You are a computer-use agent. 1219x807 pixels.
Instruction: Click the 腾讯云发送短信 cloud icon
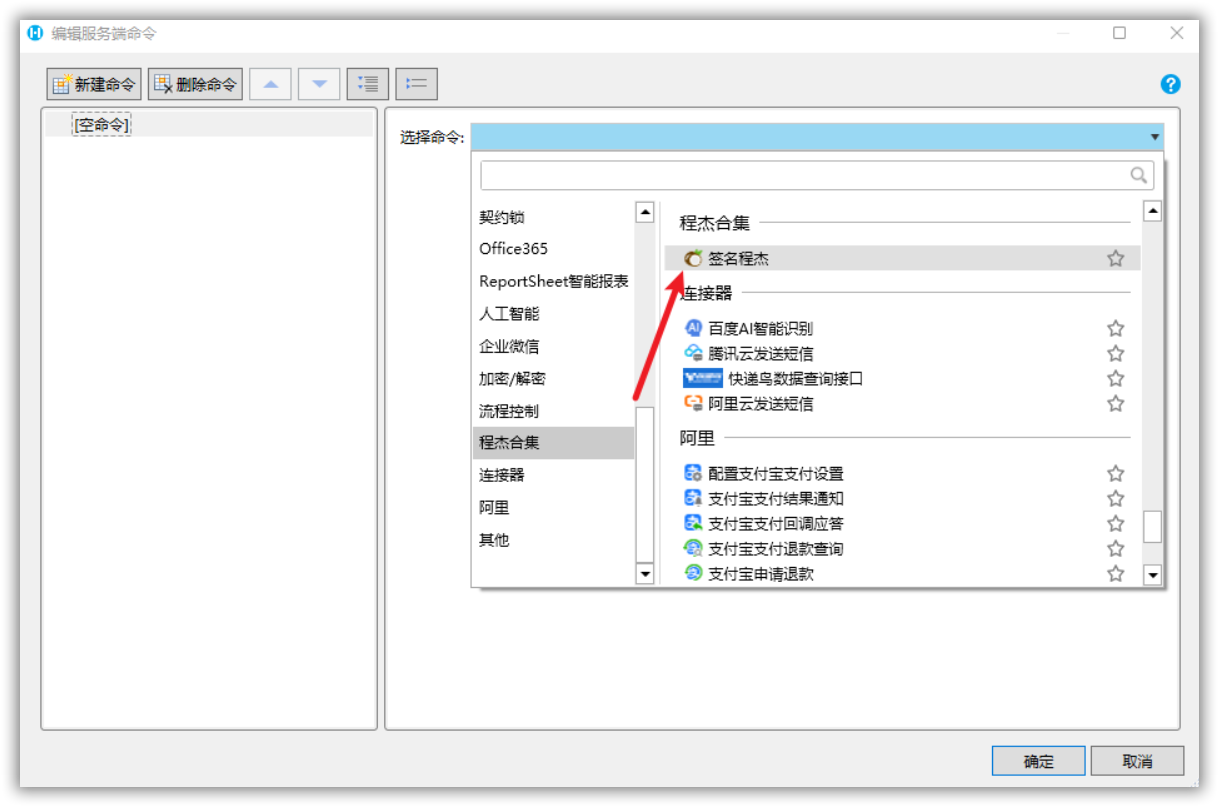coord(693,353)
